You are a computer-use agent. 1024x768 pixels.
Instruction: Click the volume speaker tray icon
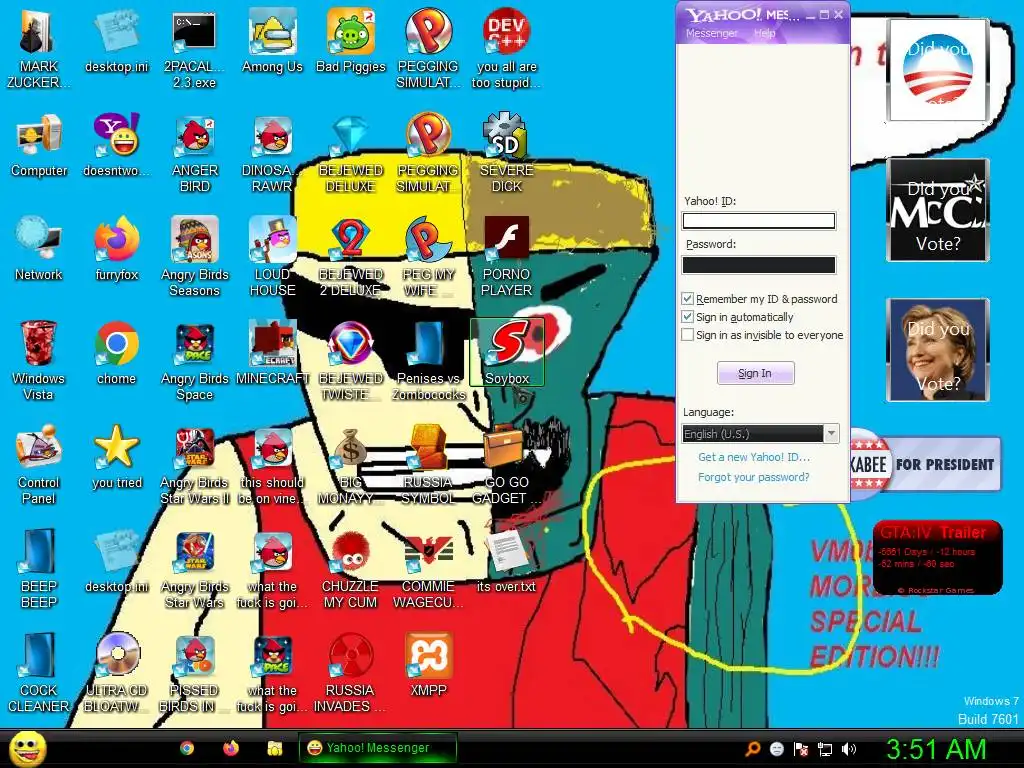point(848,749)
